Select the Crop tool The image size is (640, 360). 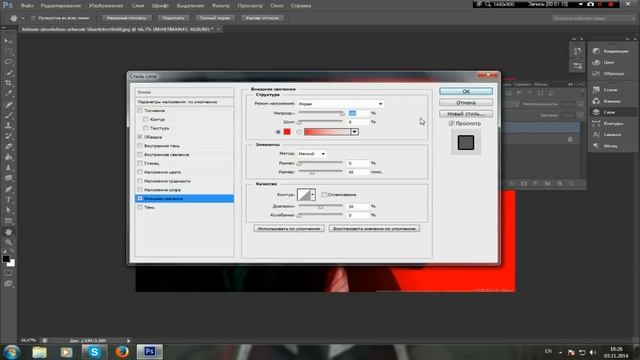coord(9,83)
